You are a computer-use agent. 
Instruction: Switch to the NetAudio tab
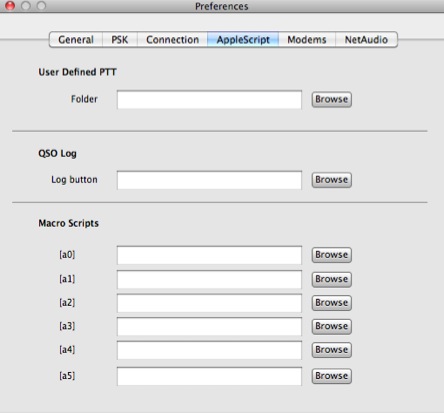tap(366, 40)
